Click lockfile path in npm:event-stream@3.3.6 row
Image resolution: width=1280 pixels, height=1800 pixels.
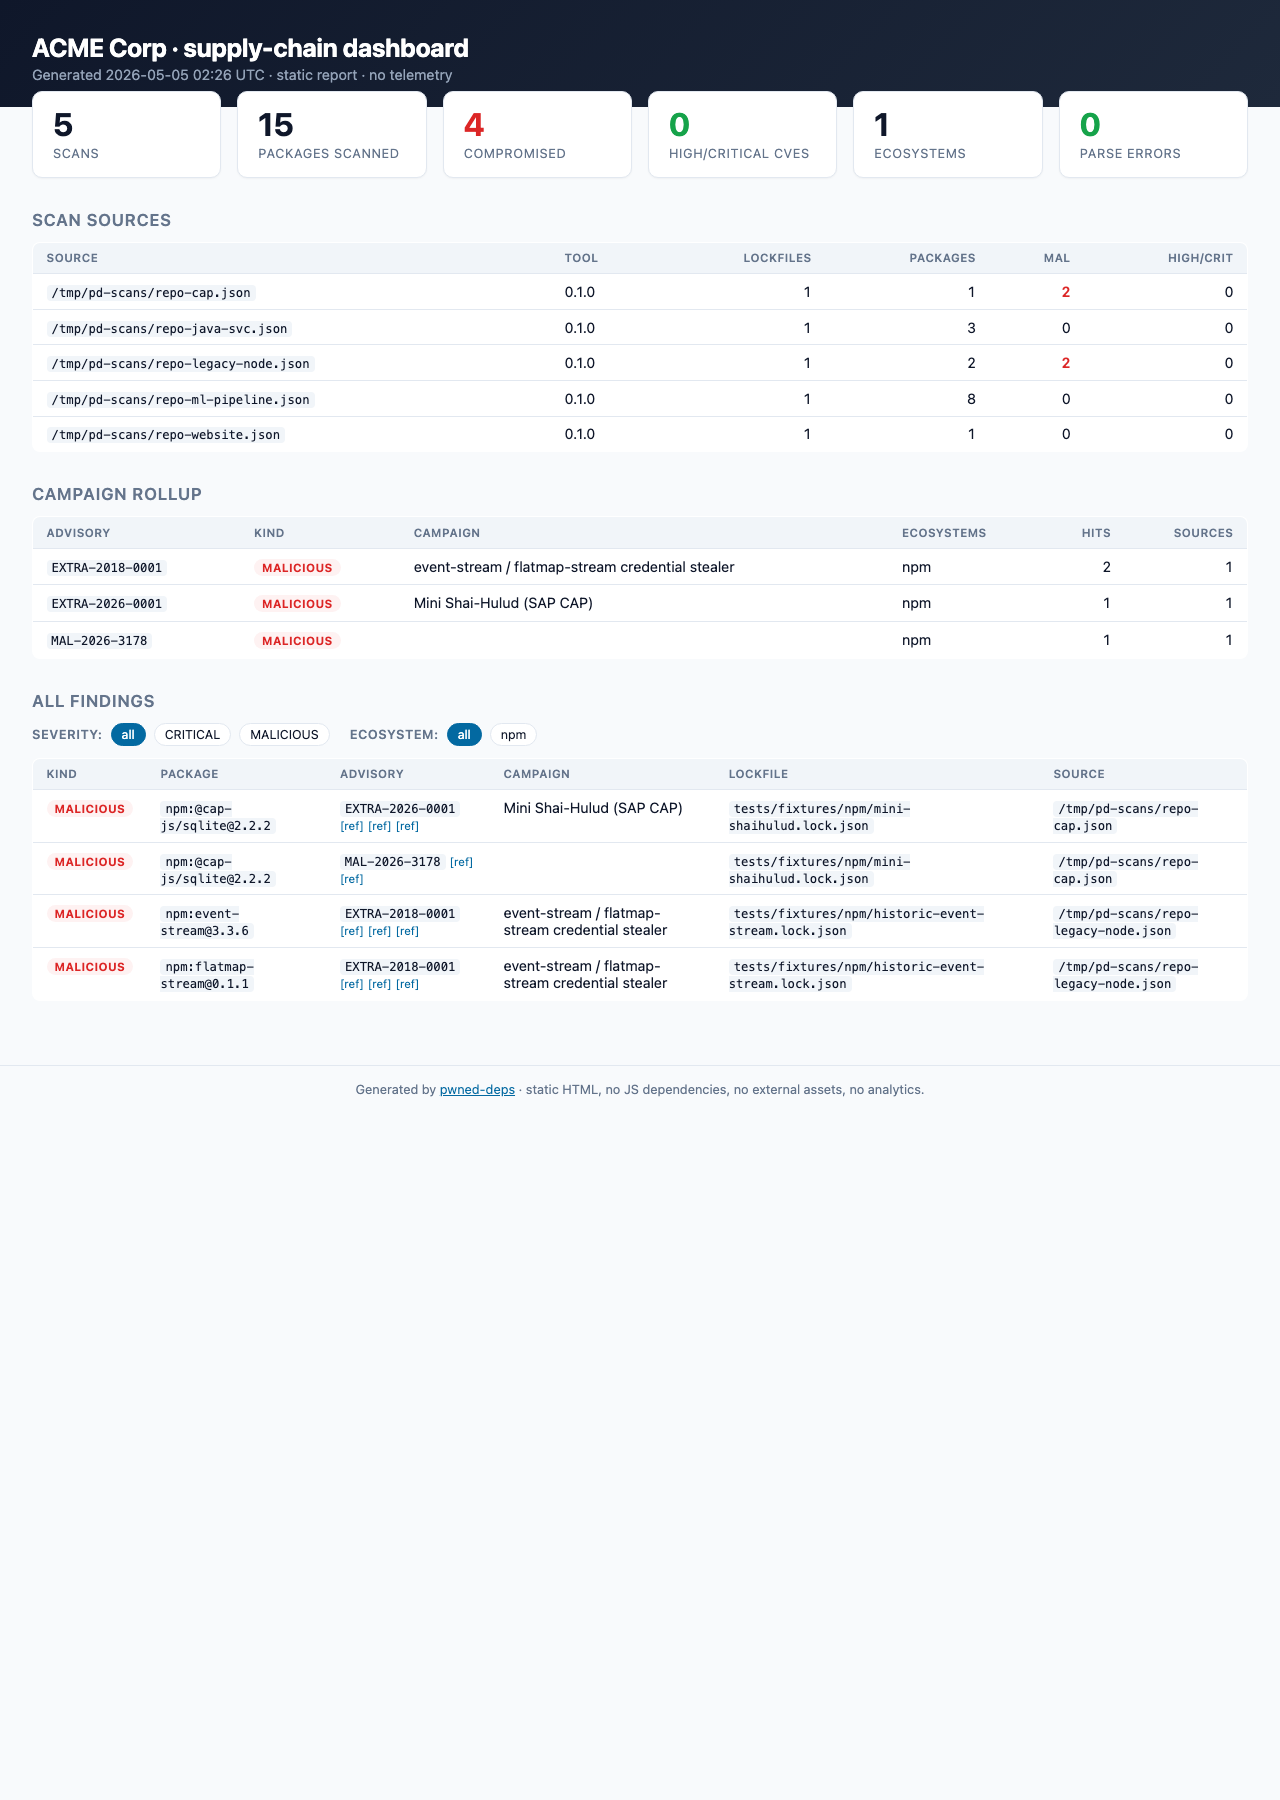click(x=858, y=922)
